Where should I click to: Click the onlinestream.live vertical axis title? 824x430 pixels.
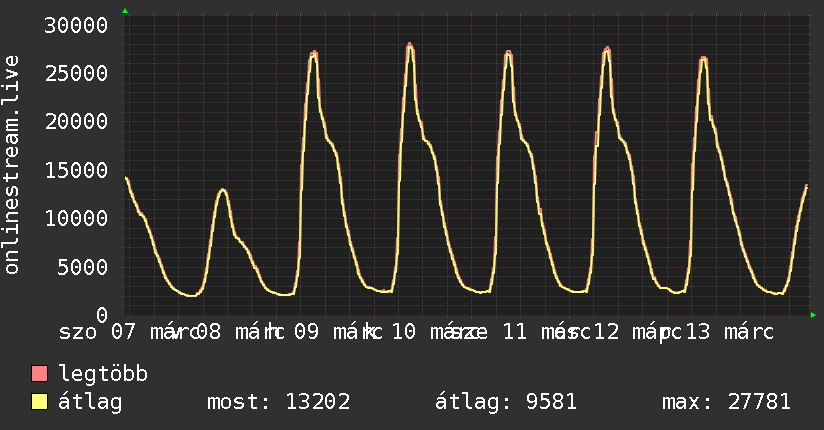click(12, 165)
